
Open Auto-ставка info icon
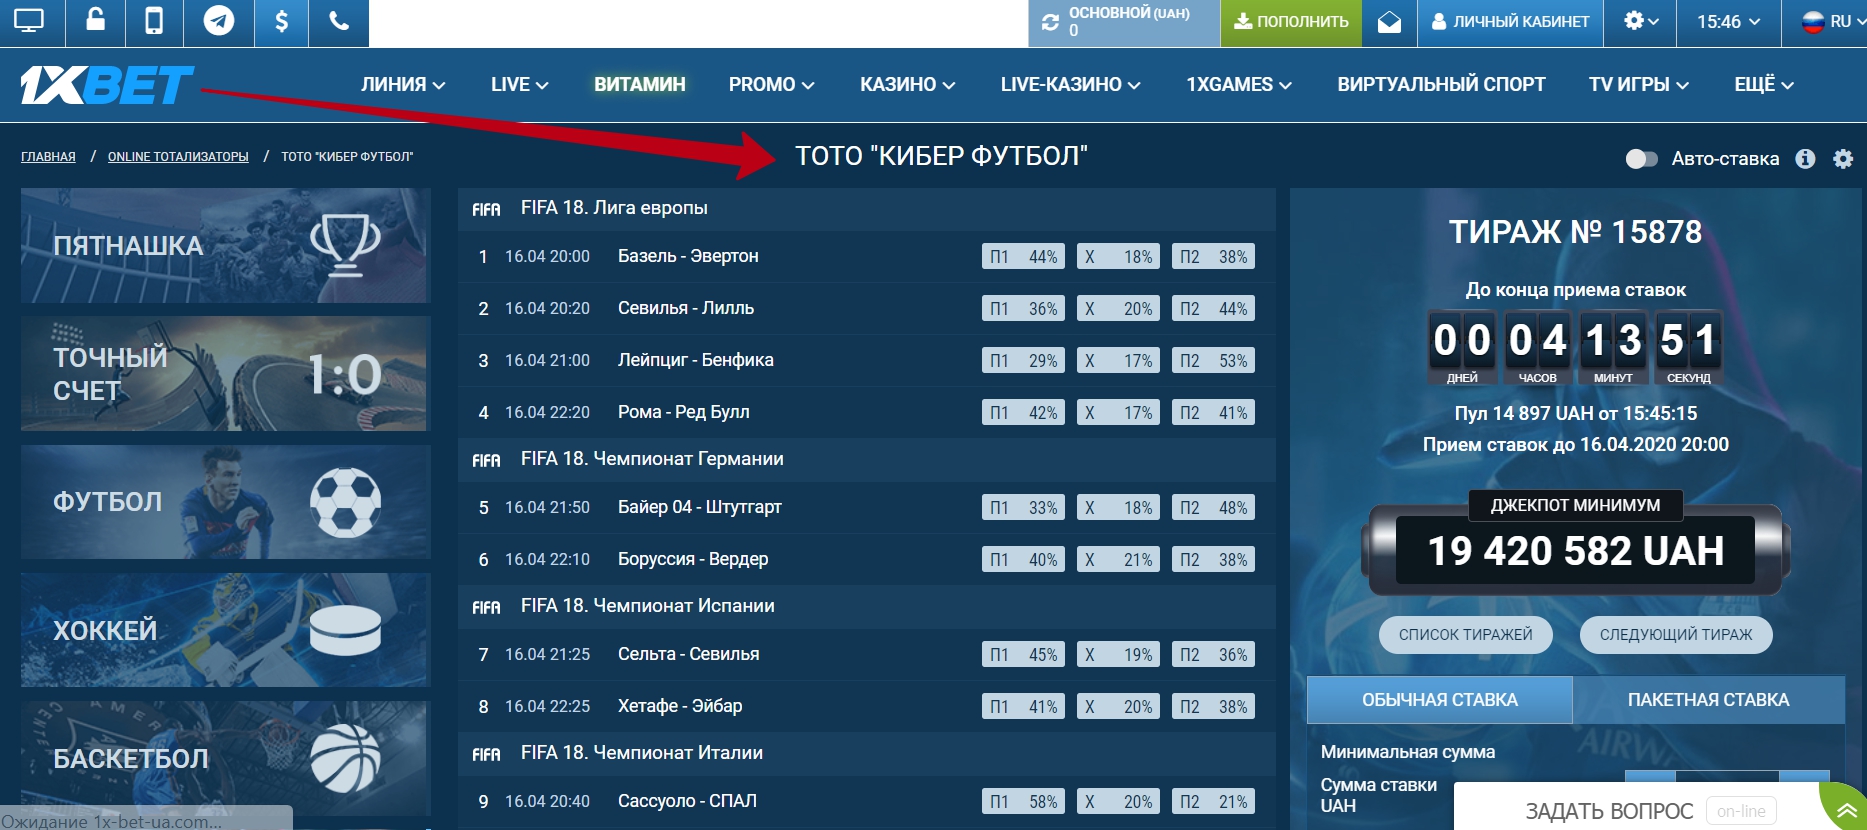pos(1805,159)
